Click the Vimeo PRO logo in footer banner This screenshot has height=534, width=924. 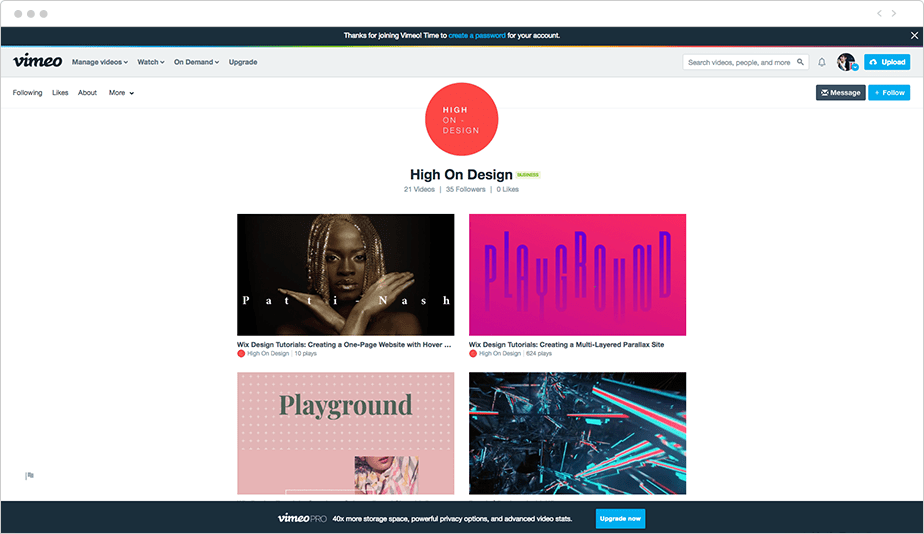point(302,519)
